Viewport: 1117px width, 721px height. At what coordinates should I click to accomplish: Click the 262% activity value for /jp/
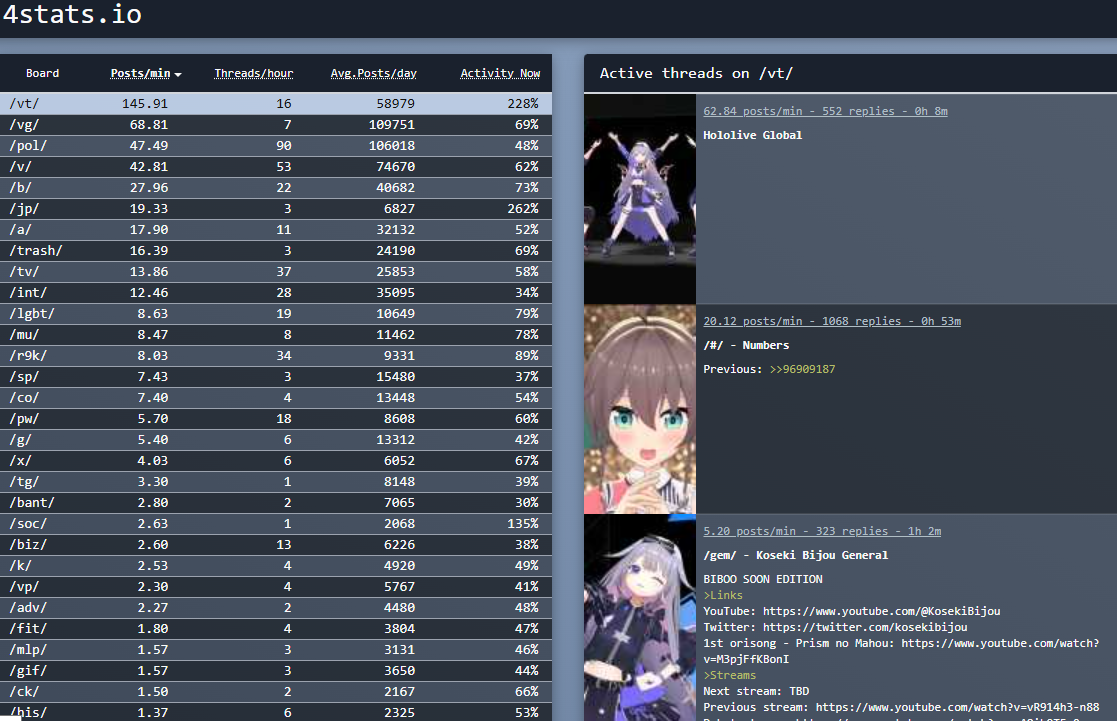522,209
